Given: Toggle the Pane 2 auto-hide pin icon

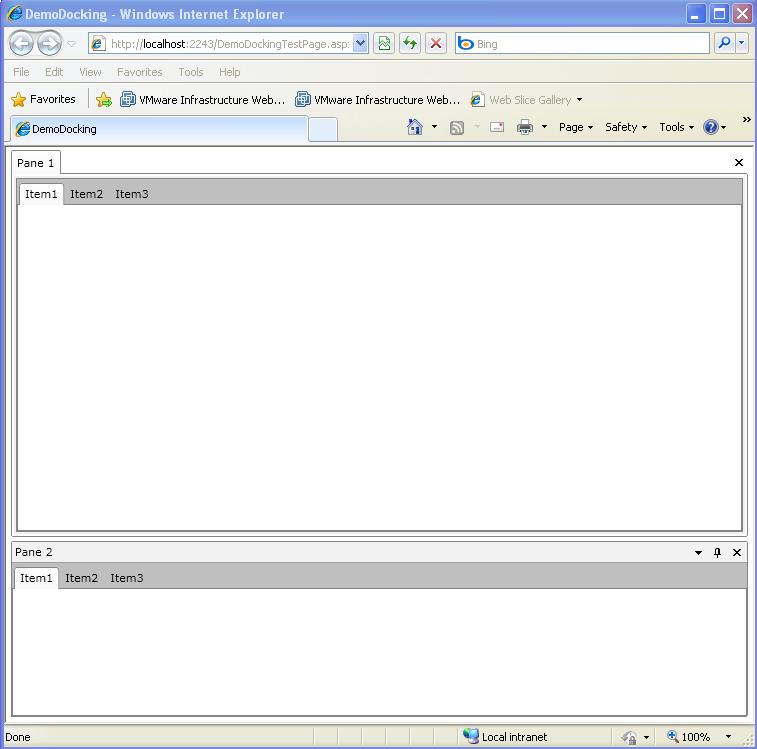Looking at the screenshot, I should [717, 552].
